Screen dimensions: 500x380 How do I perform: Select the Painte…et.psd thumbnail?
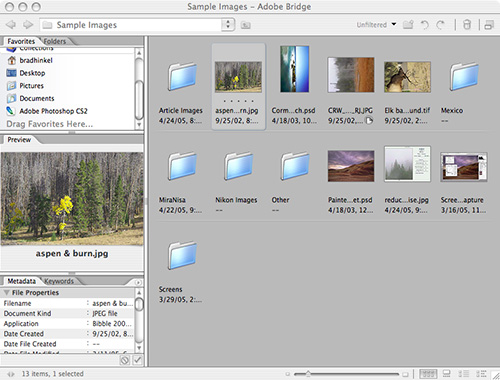[x=351, y=166]
